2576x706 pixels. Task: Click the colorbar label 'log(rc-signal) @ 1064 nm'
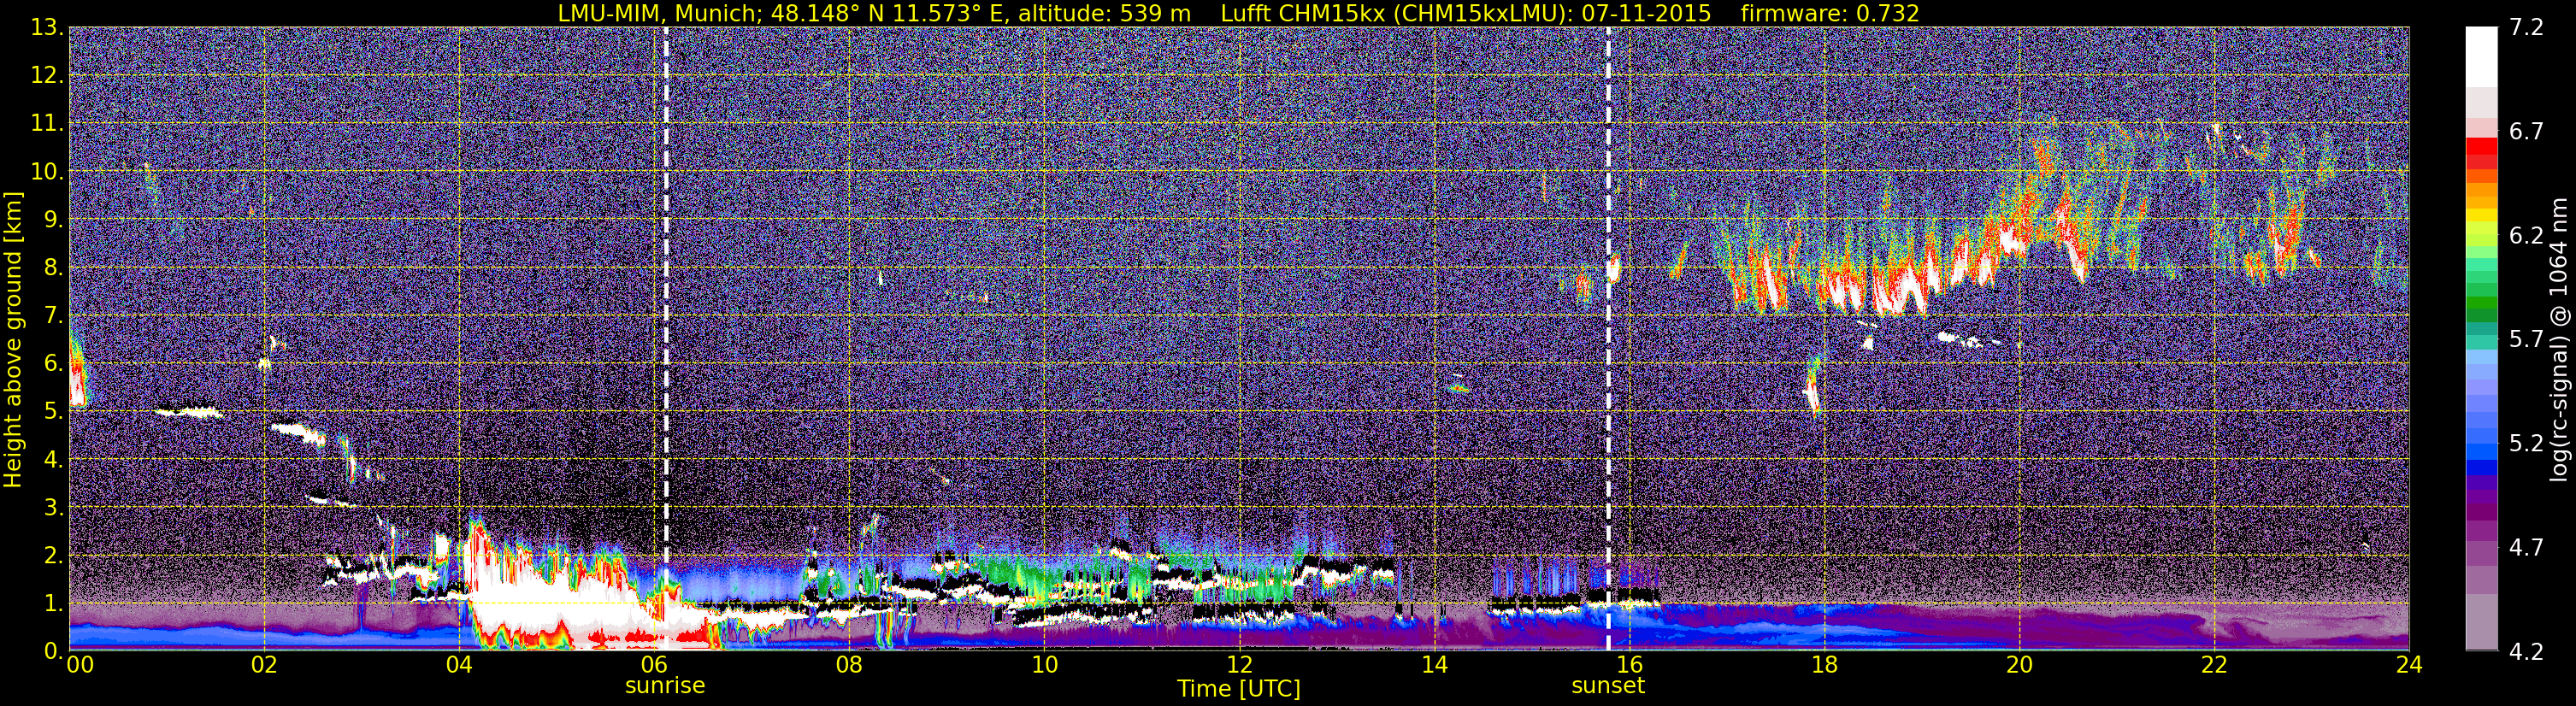(2560, 339)
